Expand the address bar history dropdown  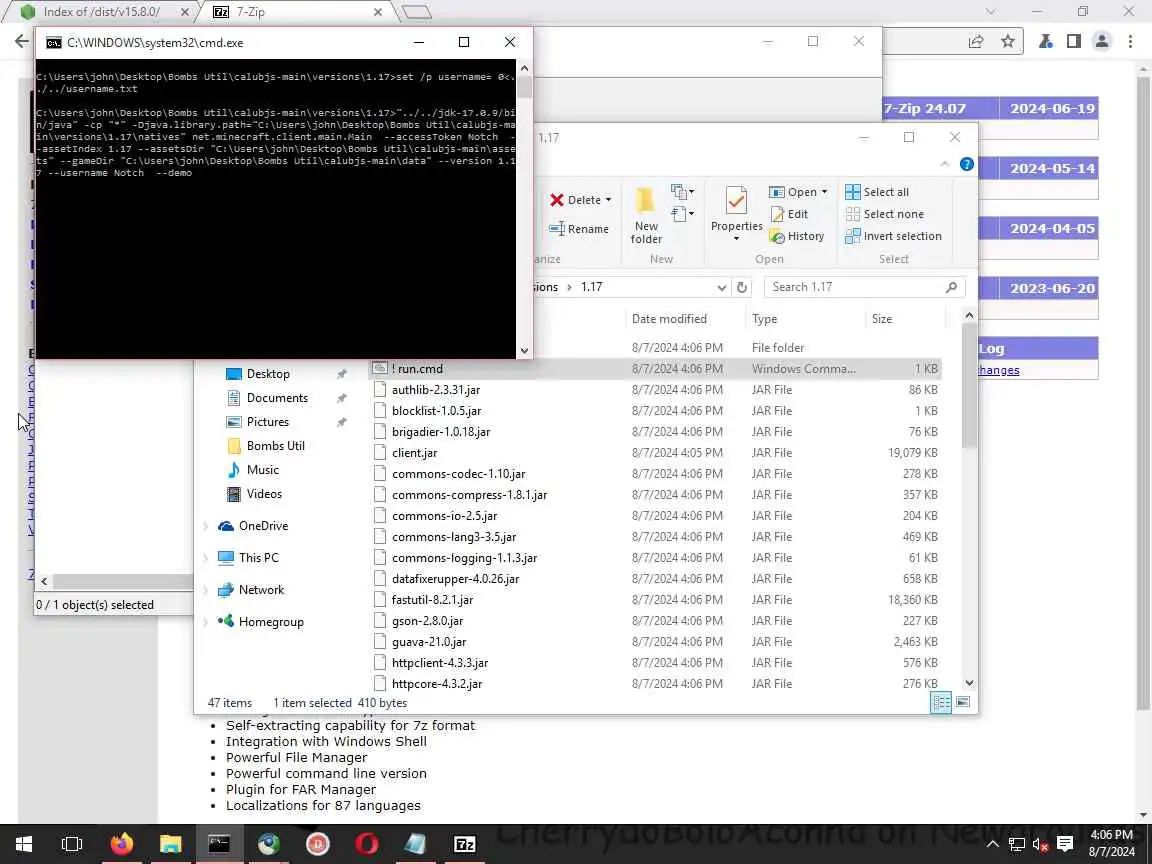point(721,287)
